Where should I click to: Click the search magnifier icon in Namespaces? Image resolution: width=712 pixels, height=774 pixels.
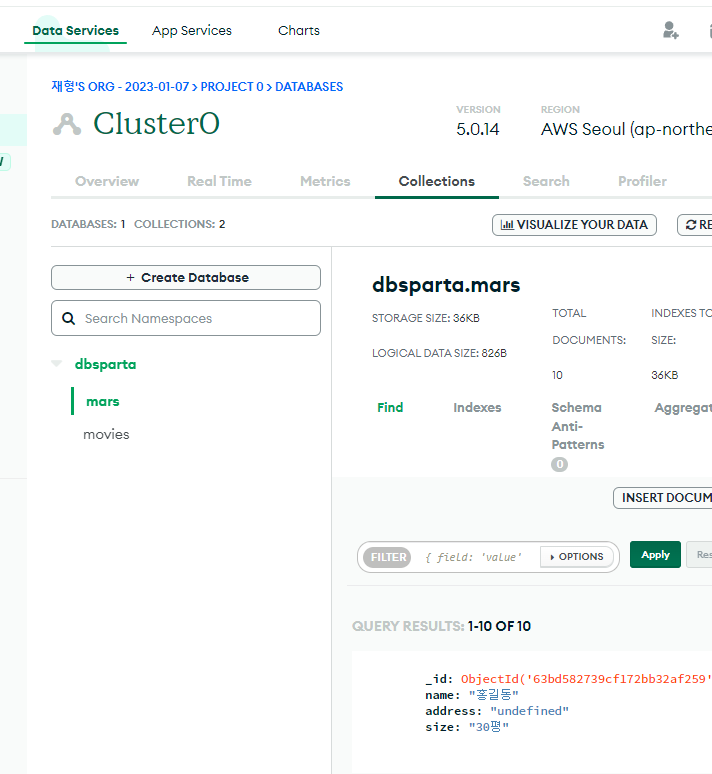pos(69,318)
